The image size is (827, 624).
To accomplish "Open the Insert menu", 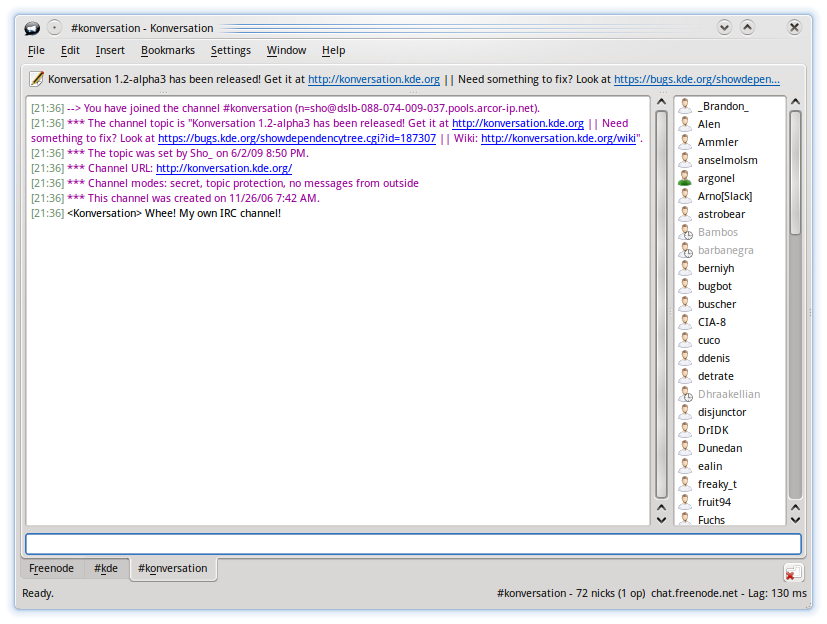I will point(110,50).
